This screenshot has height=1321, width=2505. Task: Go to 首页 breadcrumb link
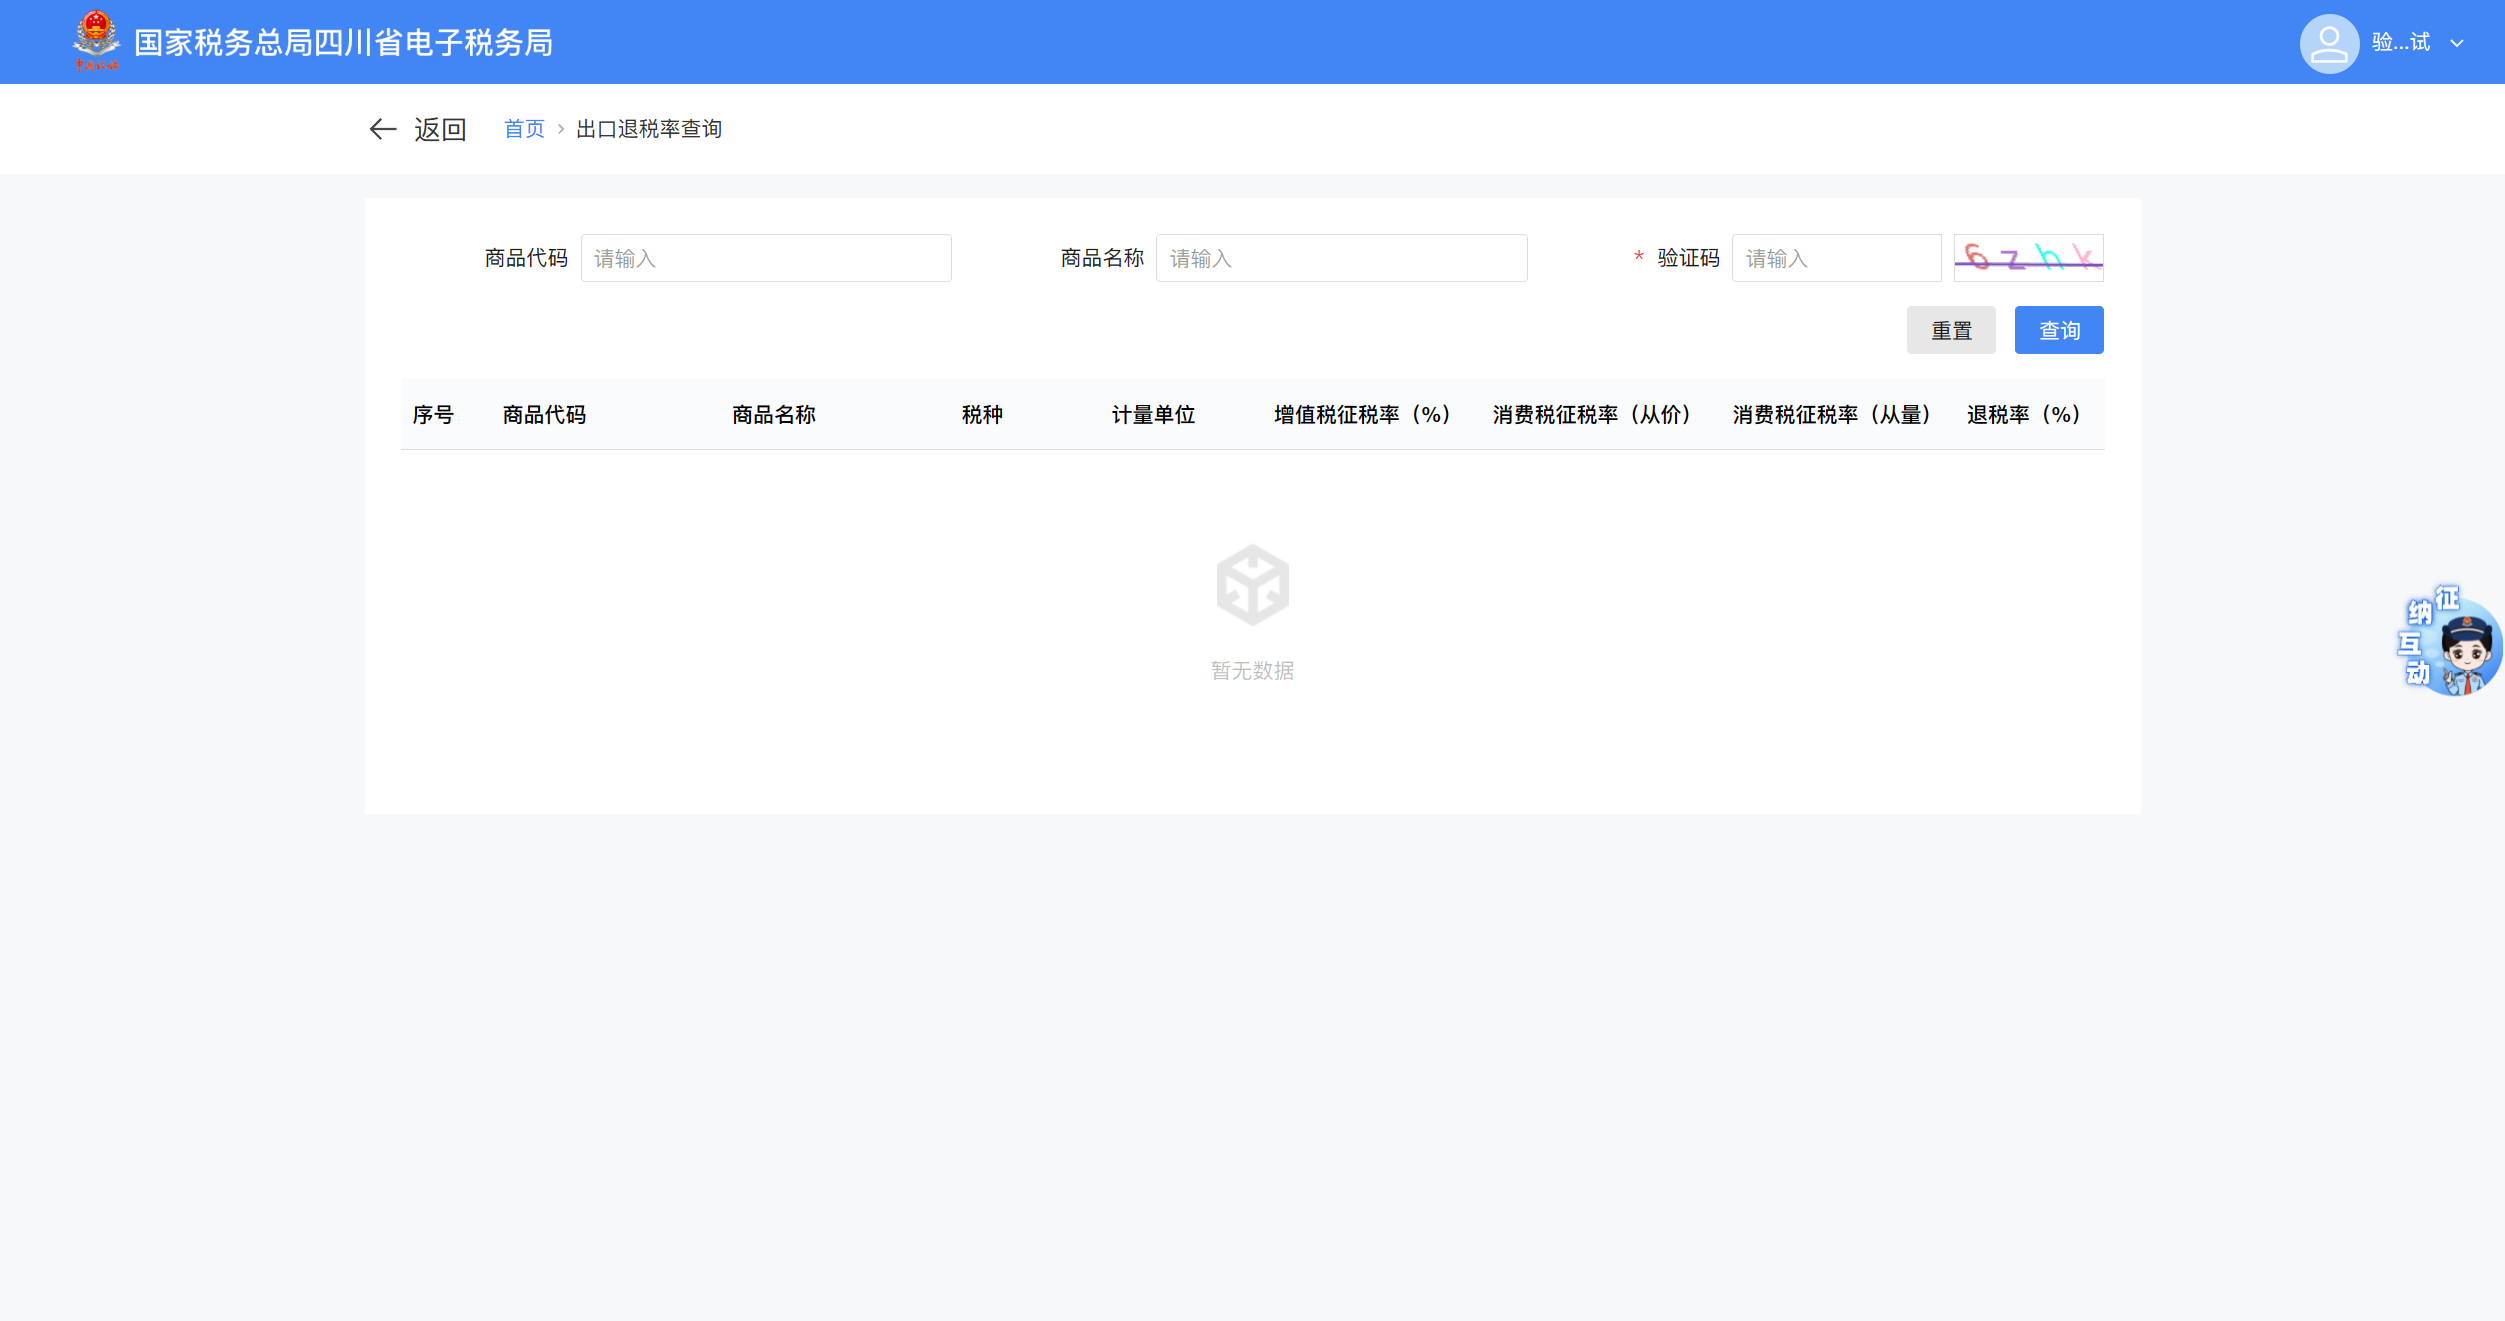524,129
